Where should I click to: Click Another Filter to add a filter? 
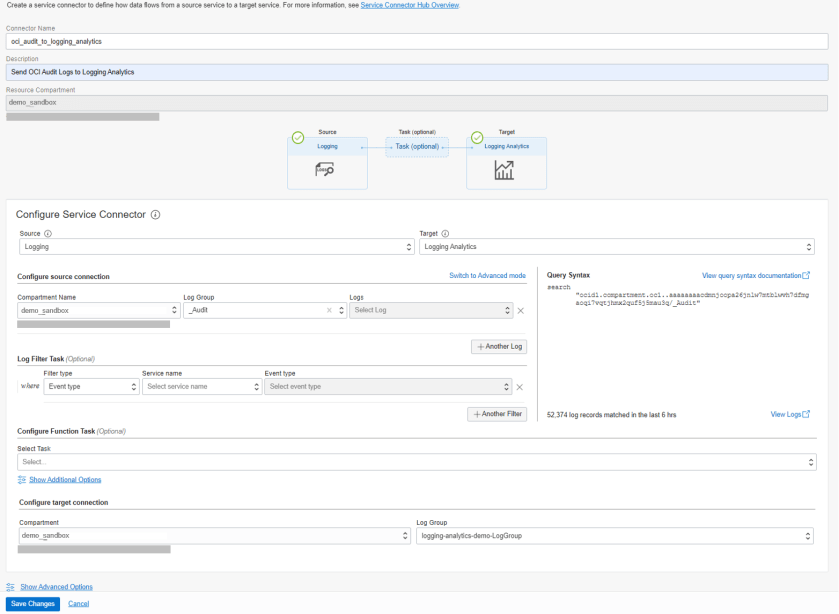[496, 413]
